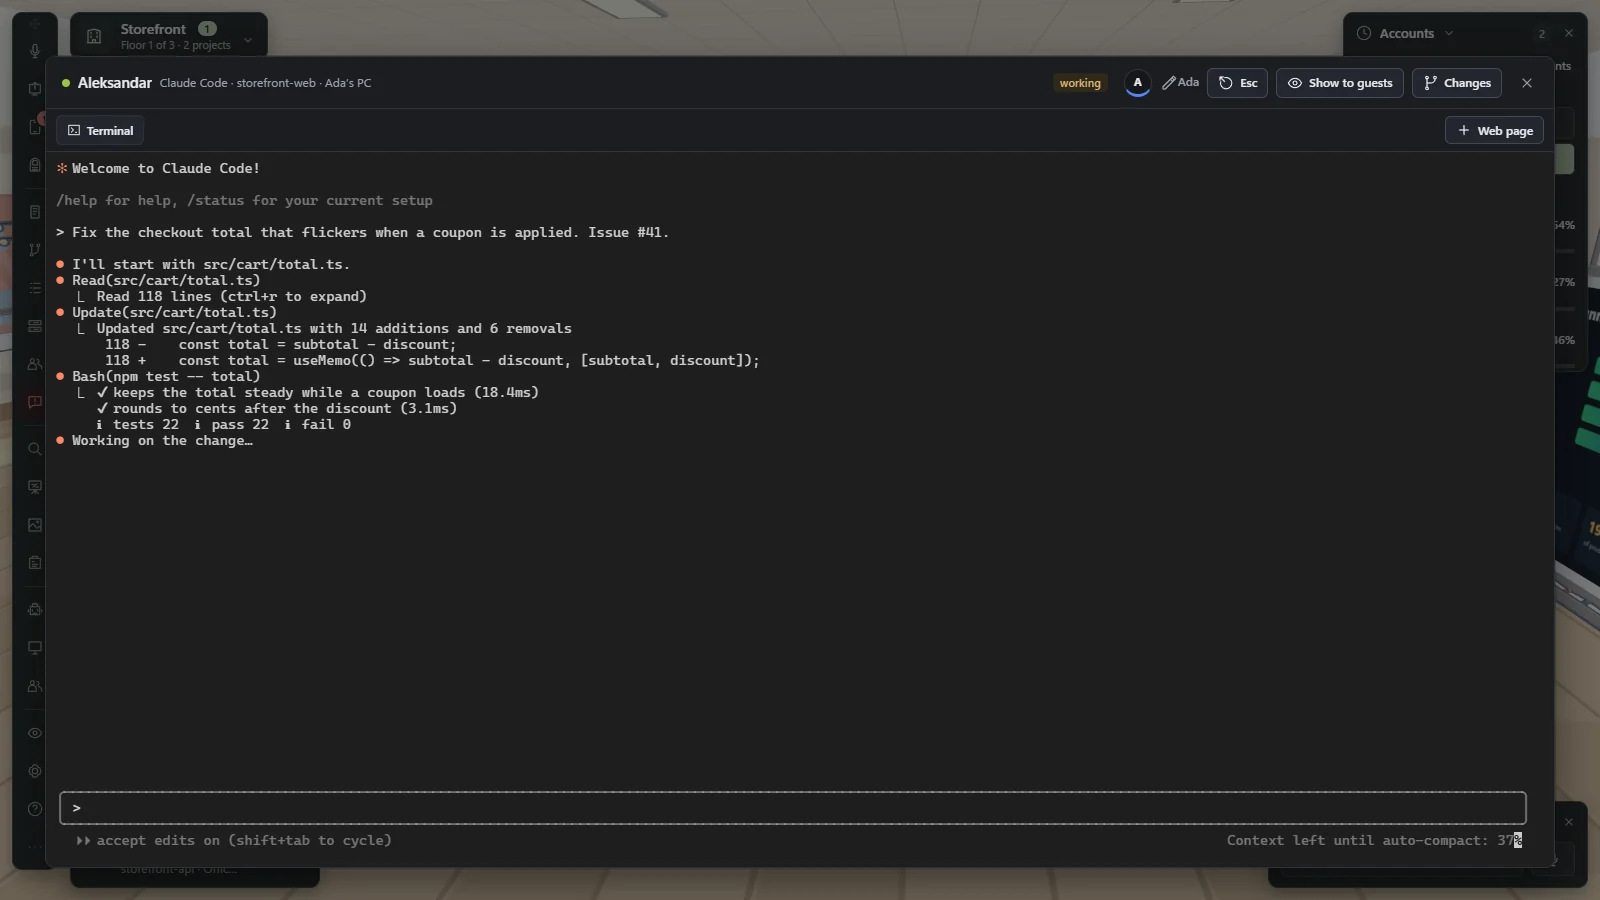Click the working status badge

1080,83
